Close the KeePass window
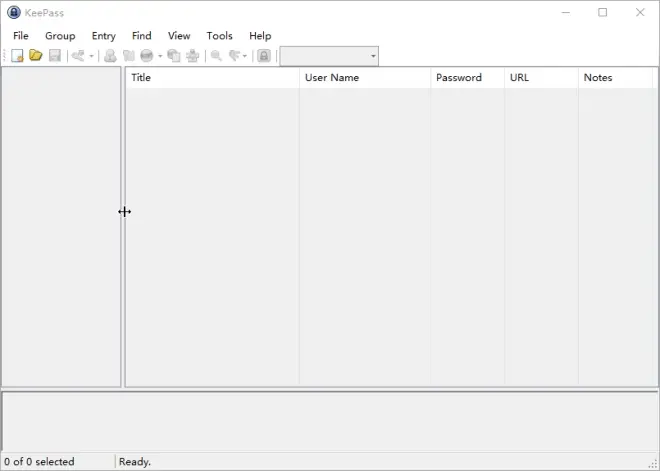The image size is (660, 471). pos(640,13)
